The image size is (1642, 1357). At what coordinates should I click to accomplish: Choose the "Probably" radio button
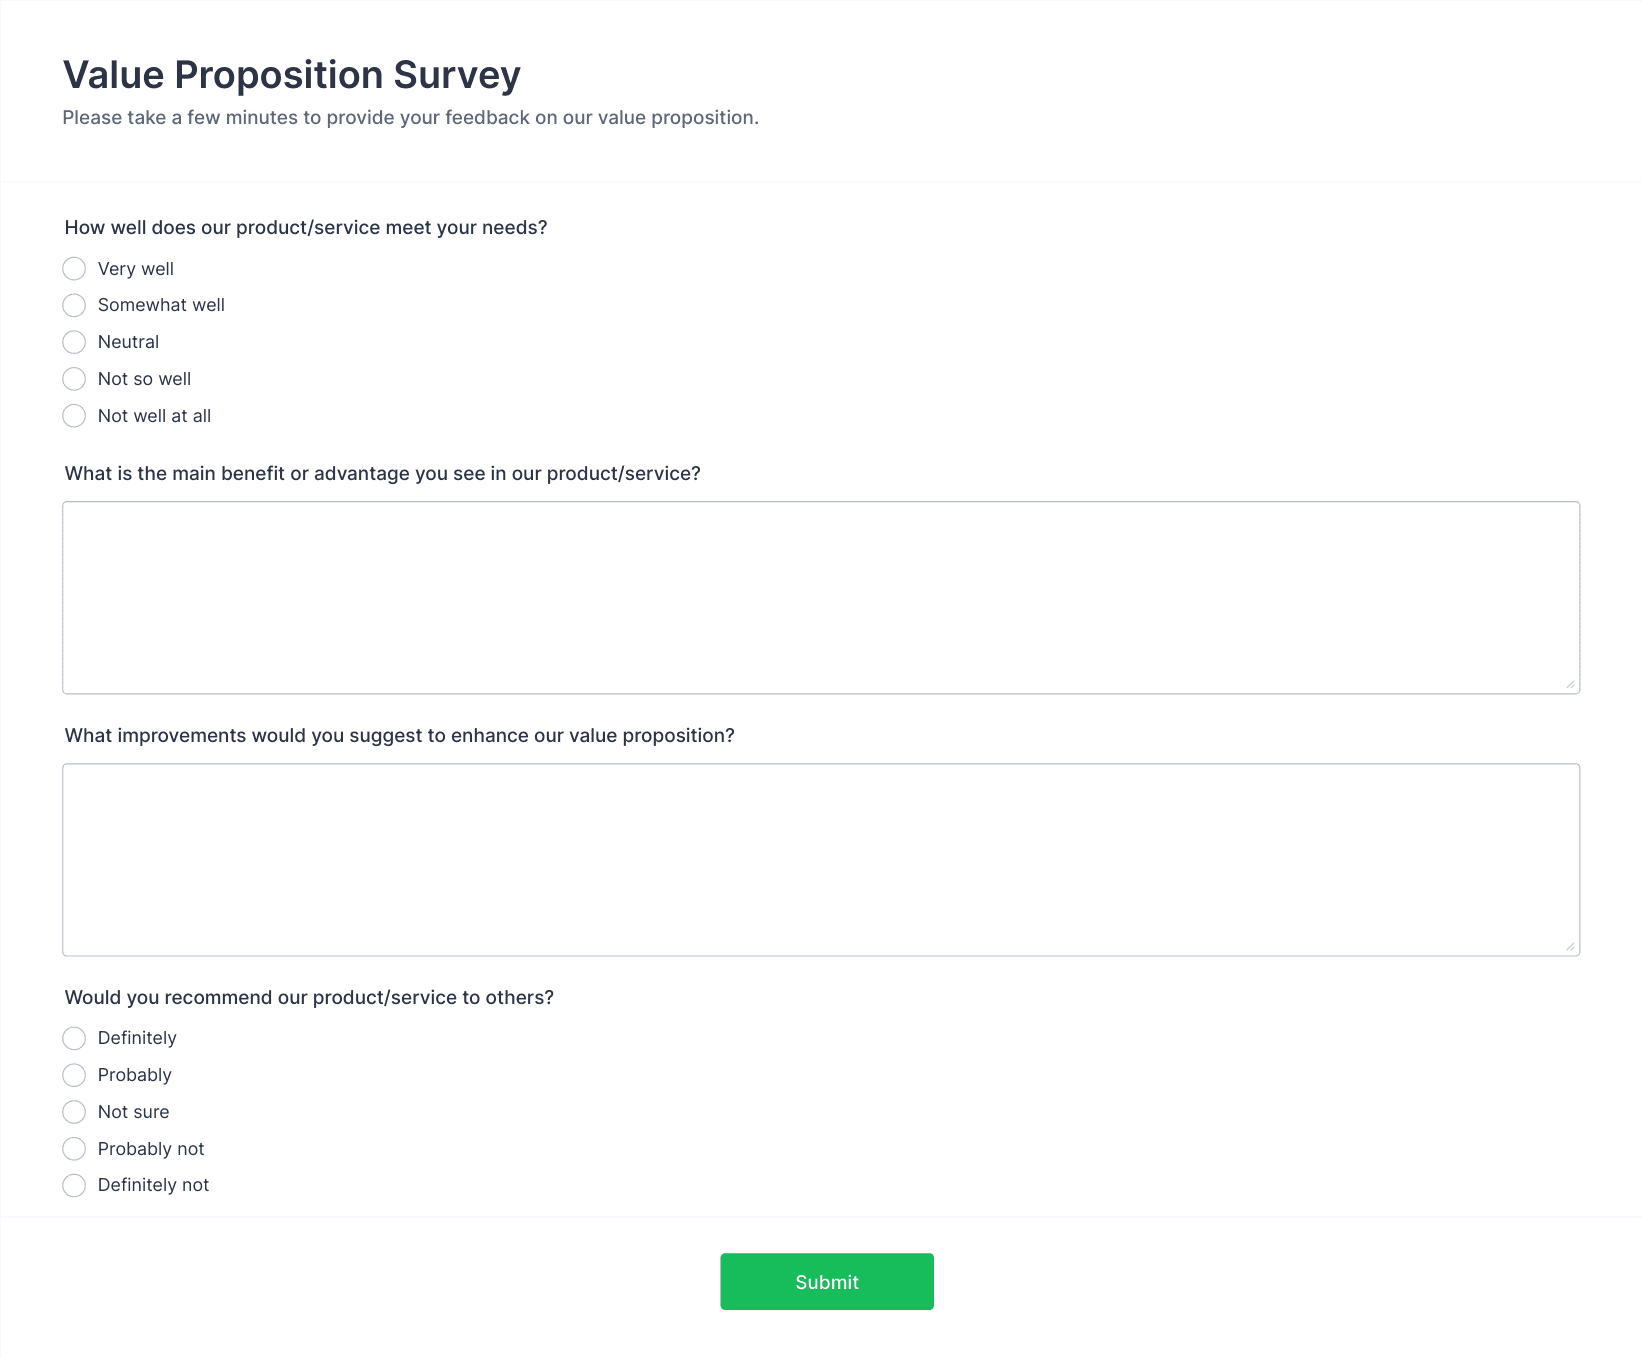pos(74,1075)
